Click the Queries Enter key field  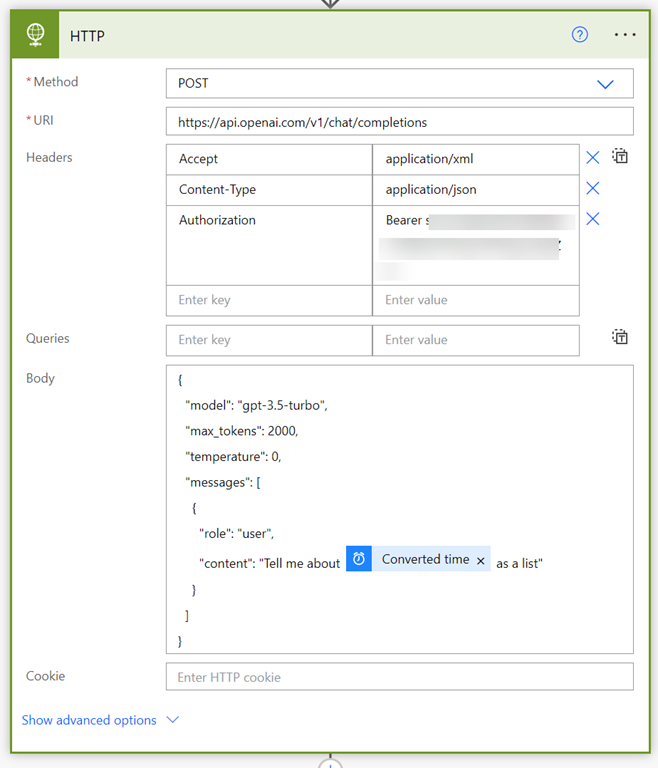pos(268,340)
